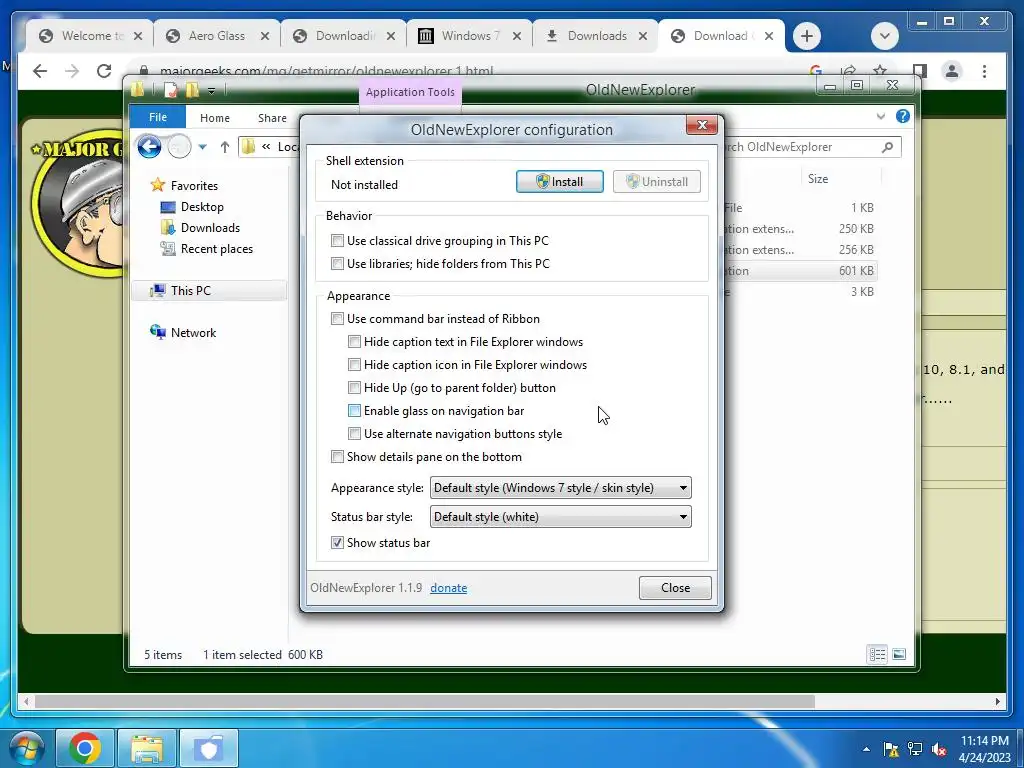Switch to the Aero Glass browser tab

tap(217, 36)
